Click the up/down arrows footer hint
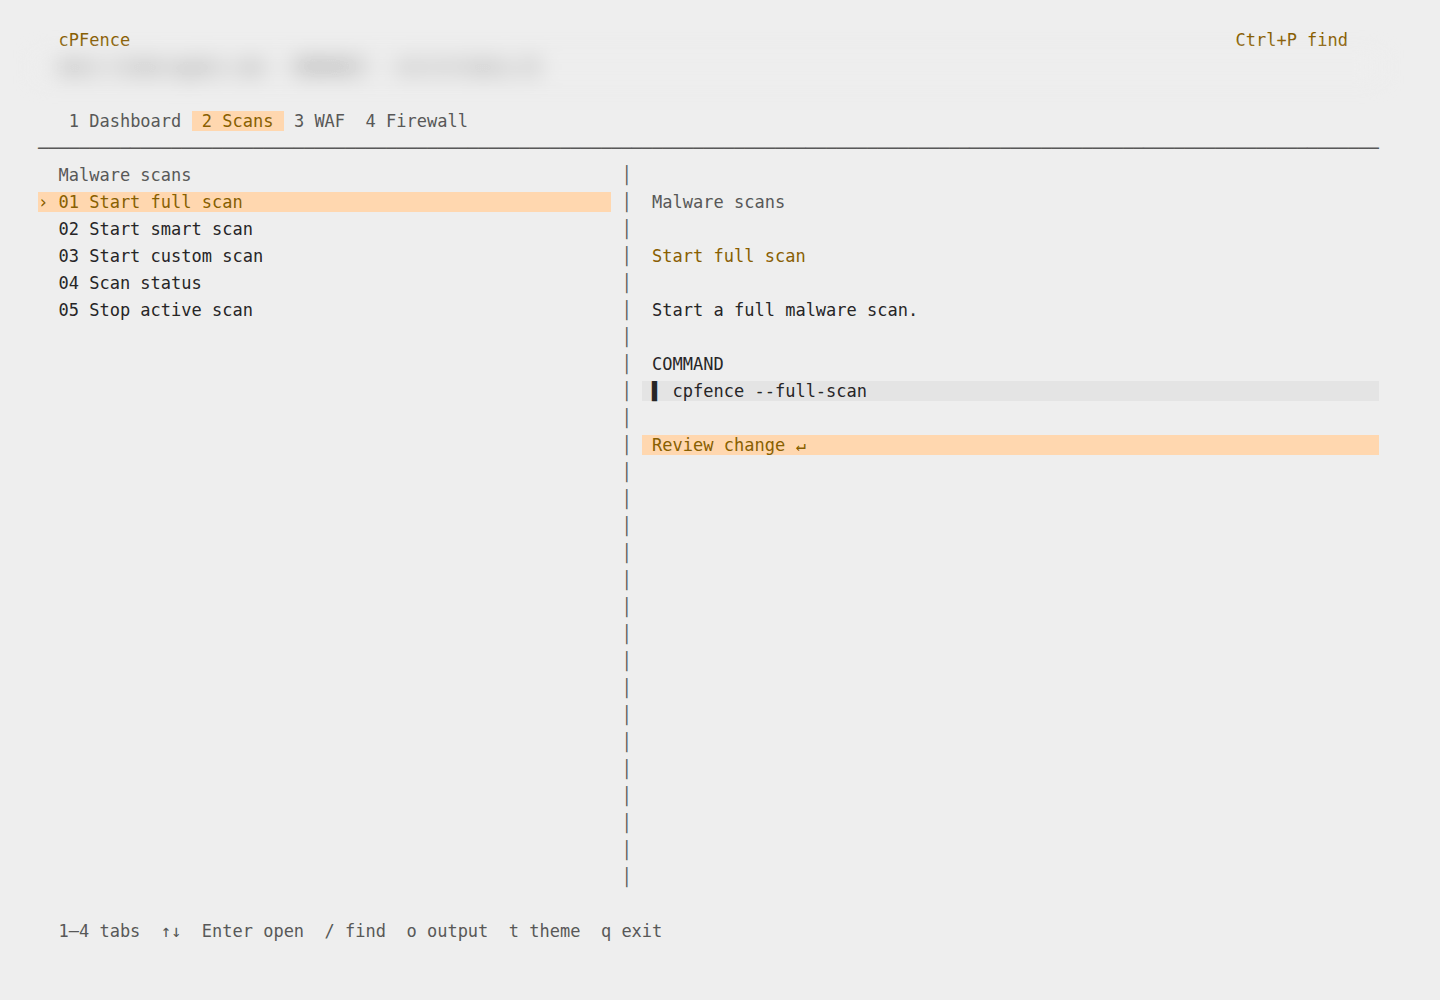Screen dimensions: 1440x1000 (171, 931)
